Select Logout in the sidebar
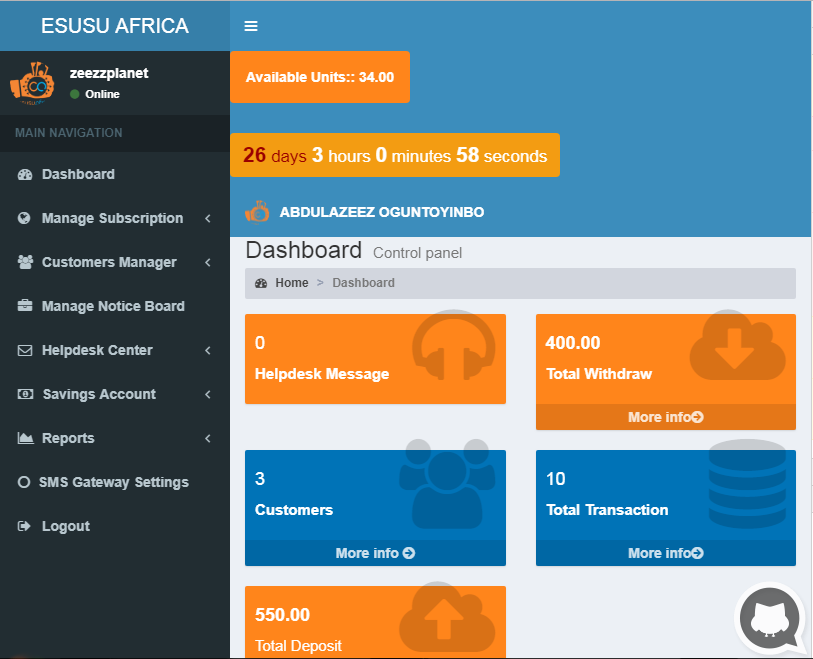The height and width of the screenshot is (659, 813). pos(115,527)
